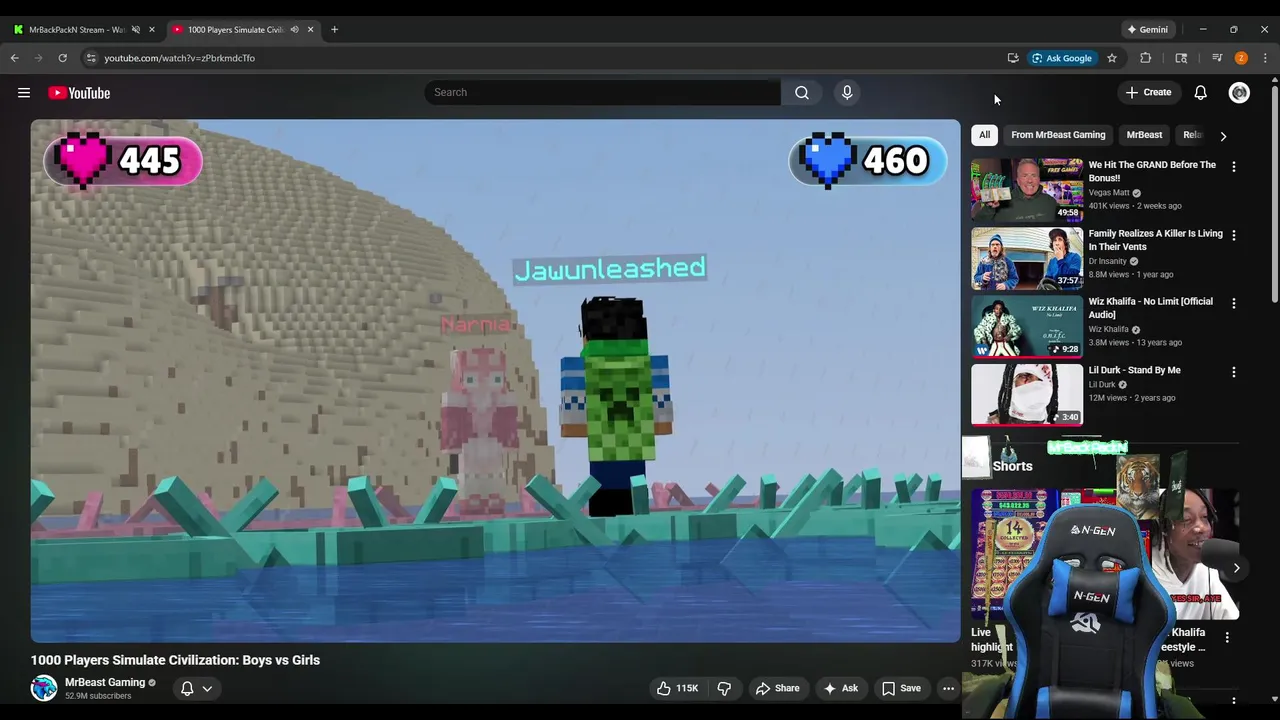Open We Hit The GRAND video title
1280x720 pixels.
1152,171
